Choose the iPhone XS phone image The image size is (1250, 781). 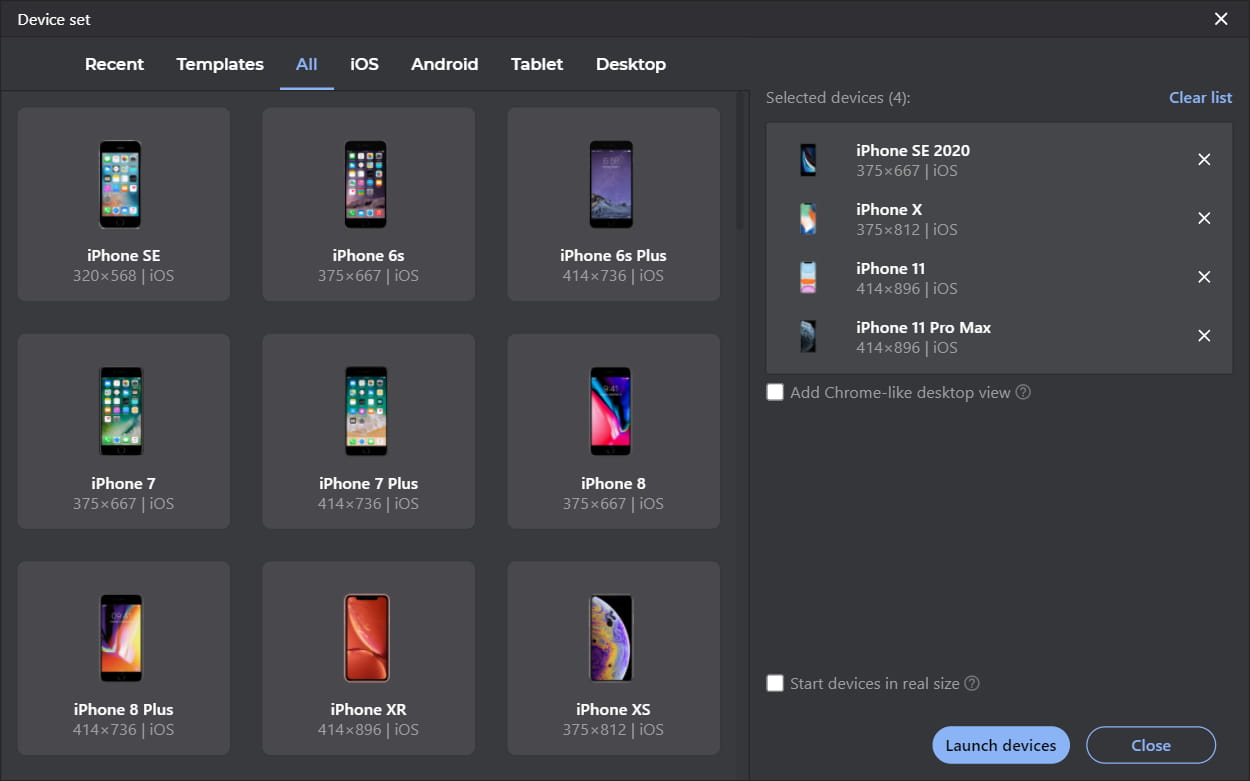[x=610, y=639]
